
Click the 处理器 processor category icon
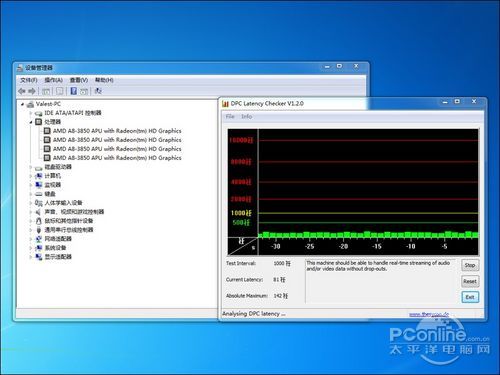click(x=39, y=122)
